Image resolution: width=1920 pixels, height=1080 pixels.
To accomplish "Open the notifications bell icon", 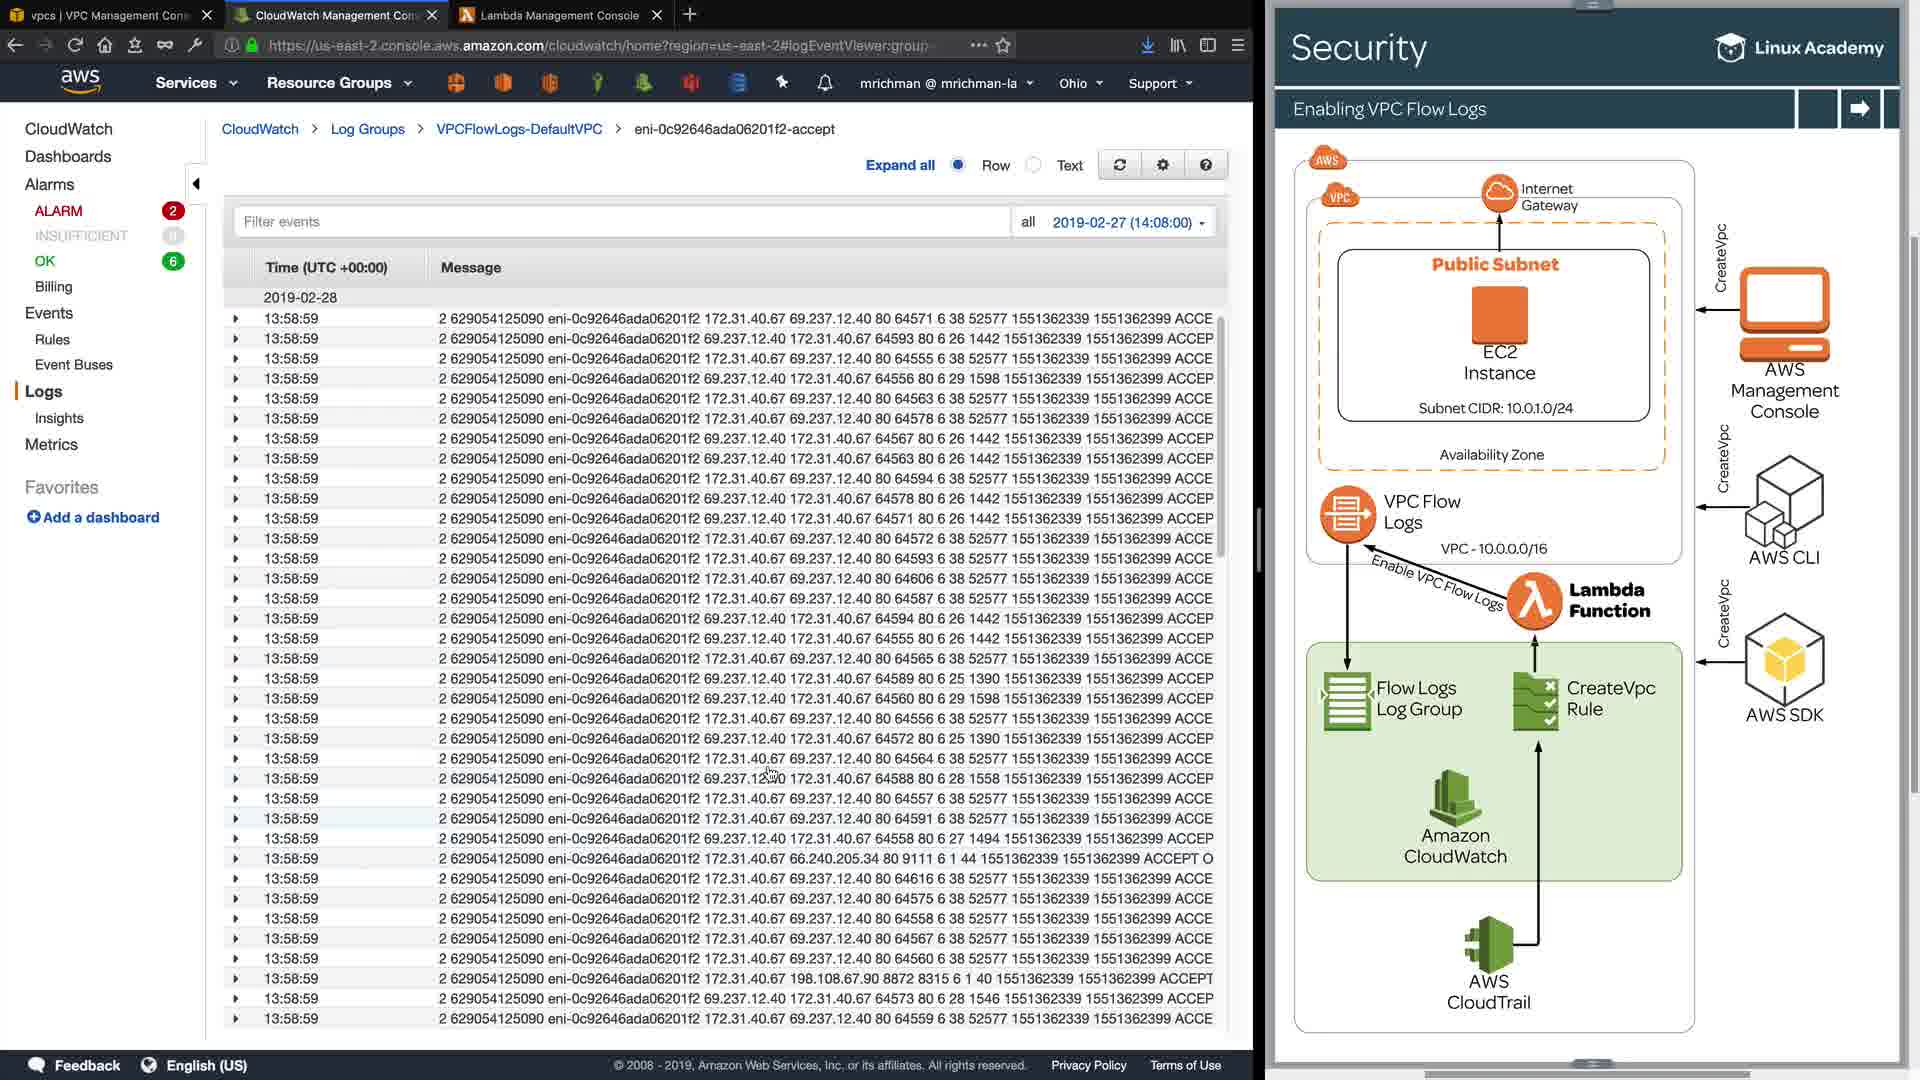I will point(824,83).
